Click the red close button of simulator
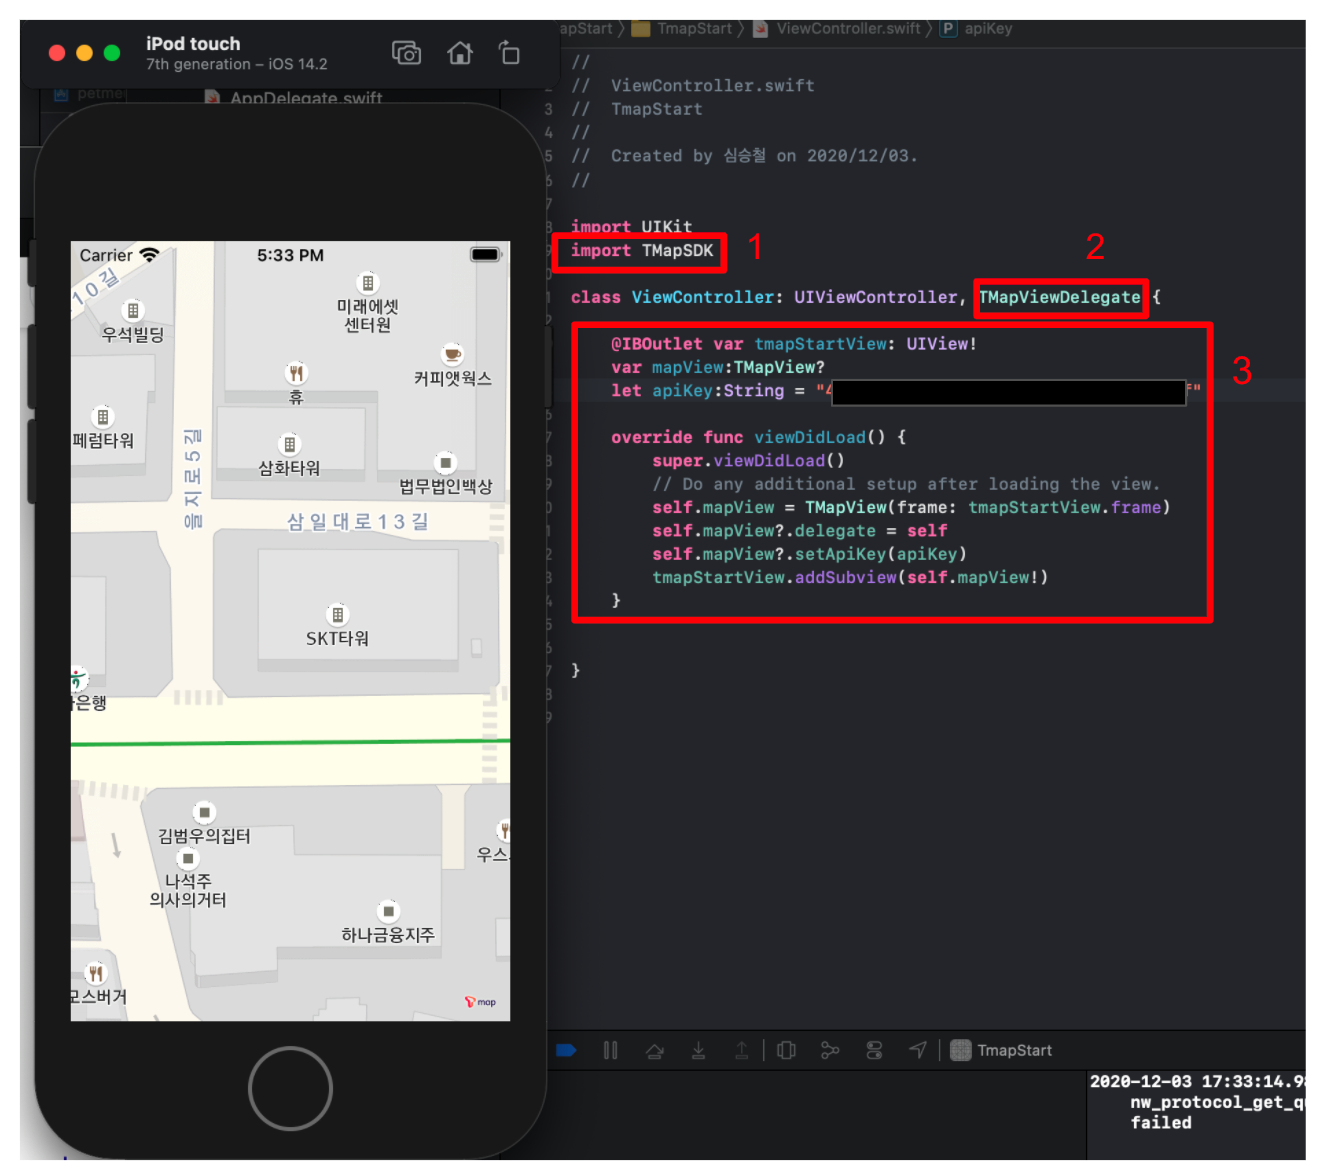The image size is (1332, 1176). pyautogui.click(x=57, y=53)
